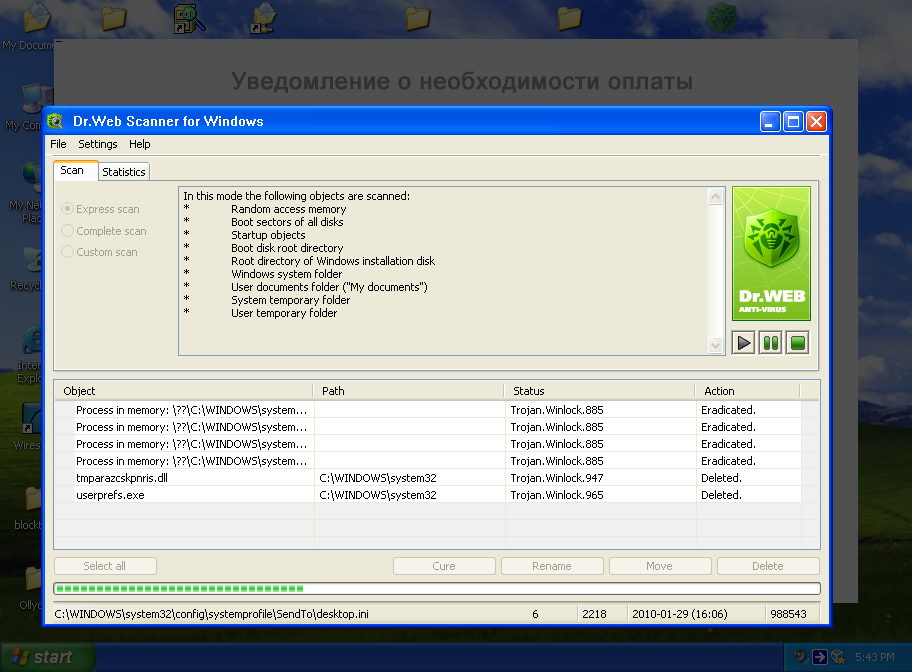Click the green Dr.Web desktop icon at top

[x=722, y=19]
